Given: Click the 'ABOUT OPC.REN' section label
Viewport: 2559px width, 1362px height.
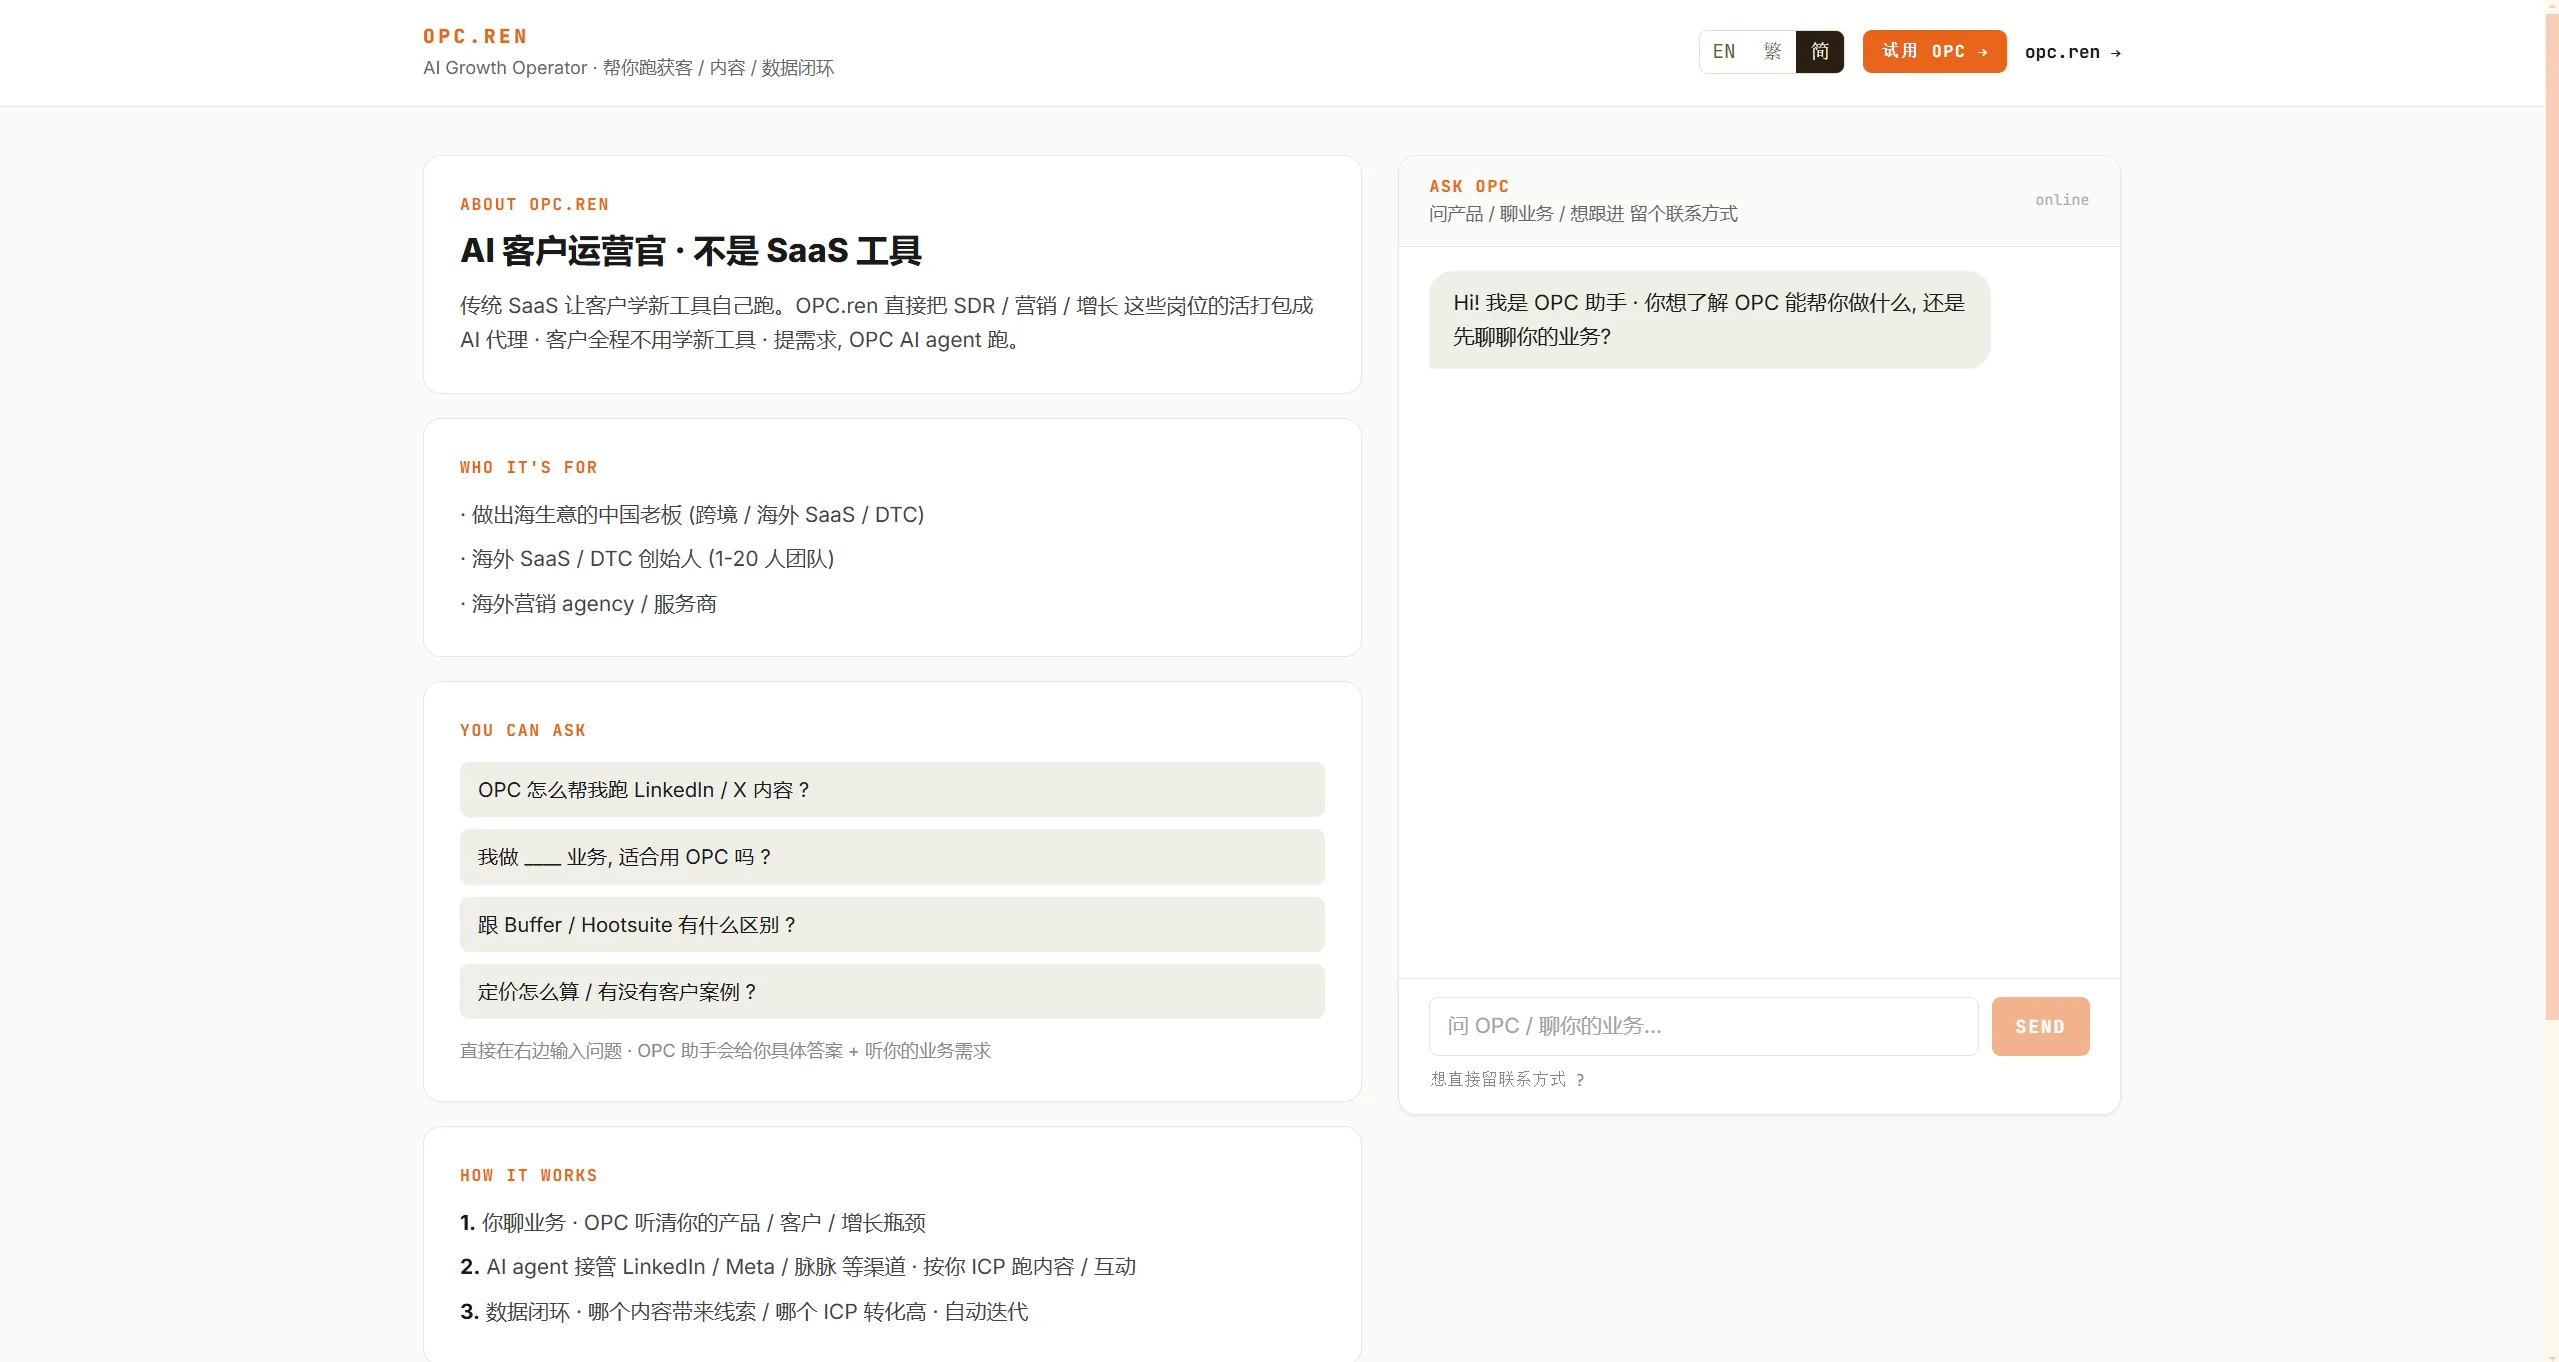Looking at the screenshot, I should (534, 205).
